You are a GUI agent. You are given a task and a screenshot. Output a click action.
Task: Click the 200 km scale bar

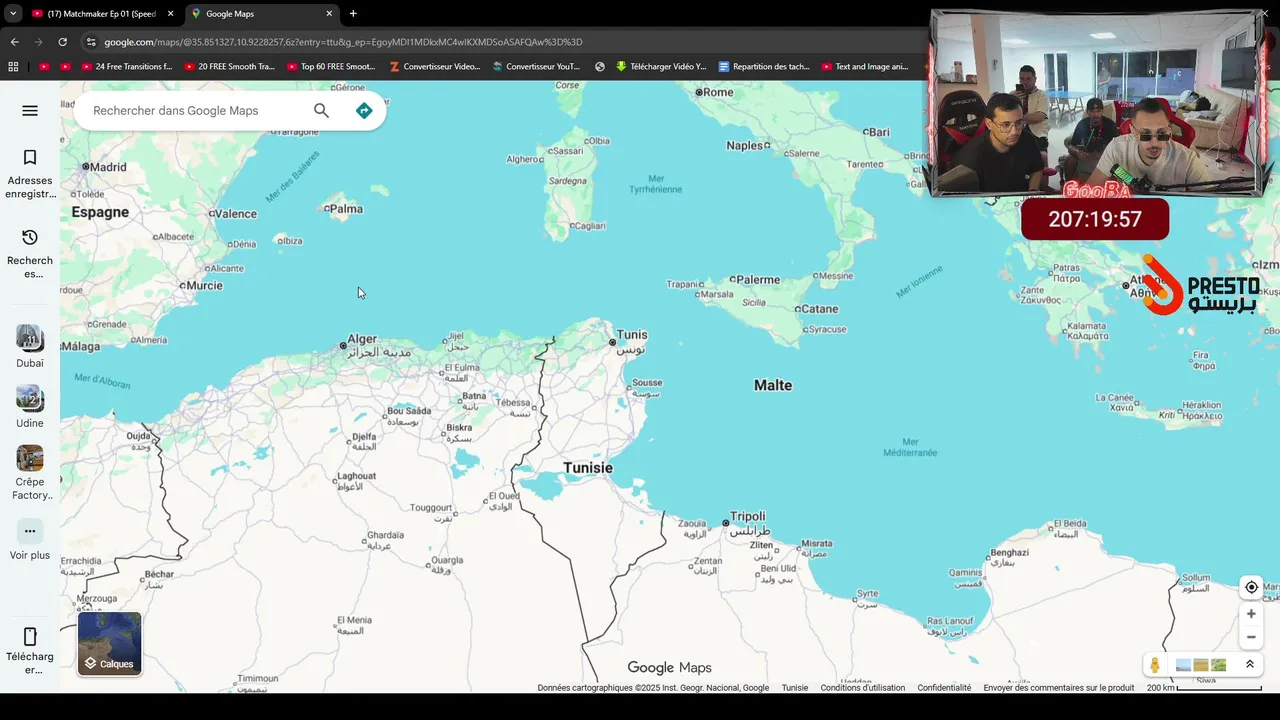pos(1205,688)
